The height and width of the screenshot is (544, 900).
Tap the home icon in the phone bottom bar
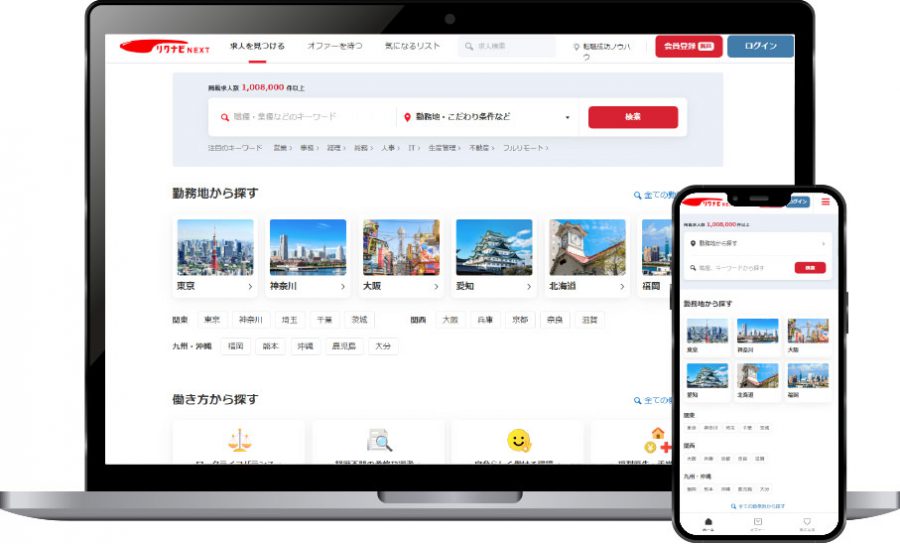click(709, 522)
